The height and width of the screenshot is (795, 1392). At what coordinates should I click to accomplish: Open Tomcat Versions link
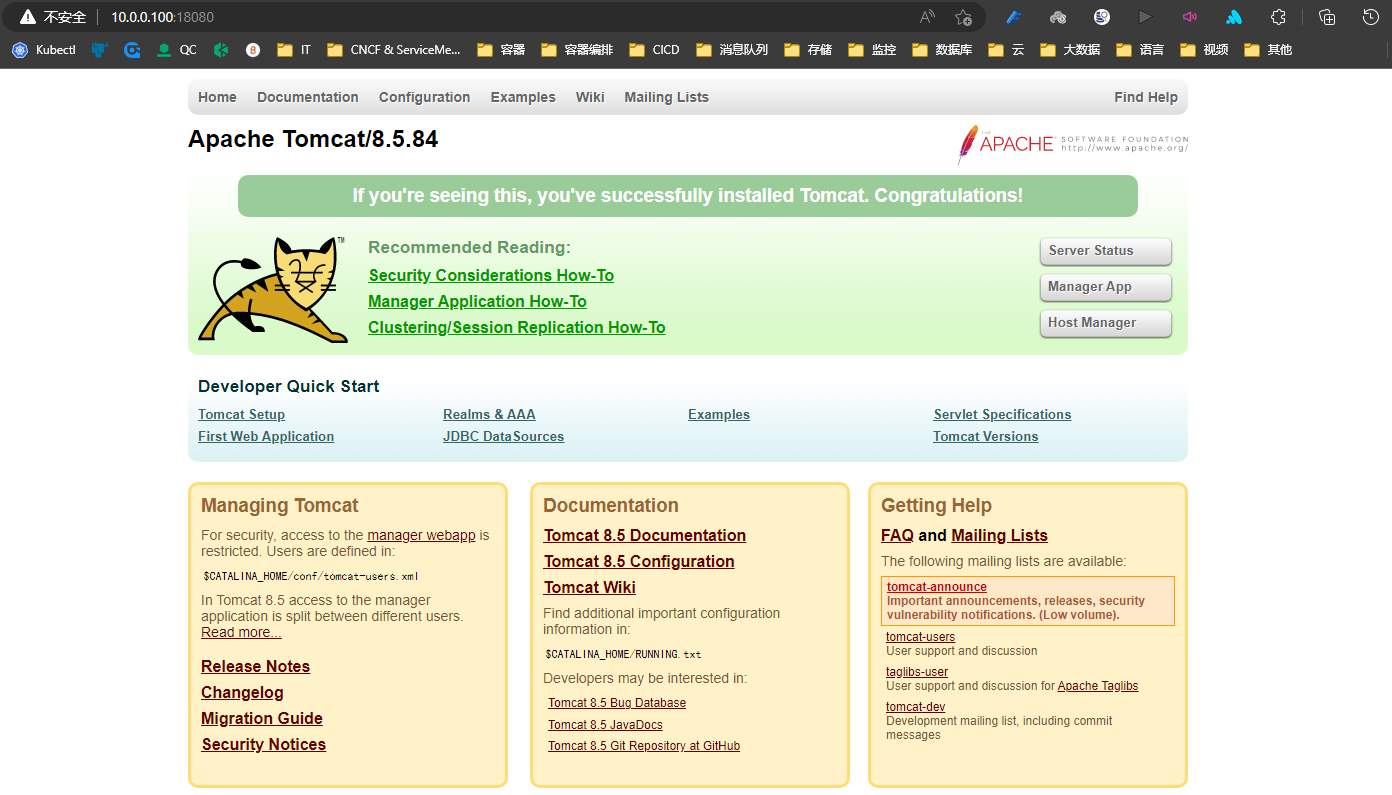985,436
